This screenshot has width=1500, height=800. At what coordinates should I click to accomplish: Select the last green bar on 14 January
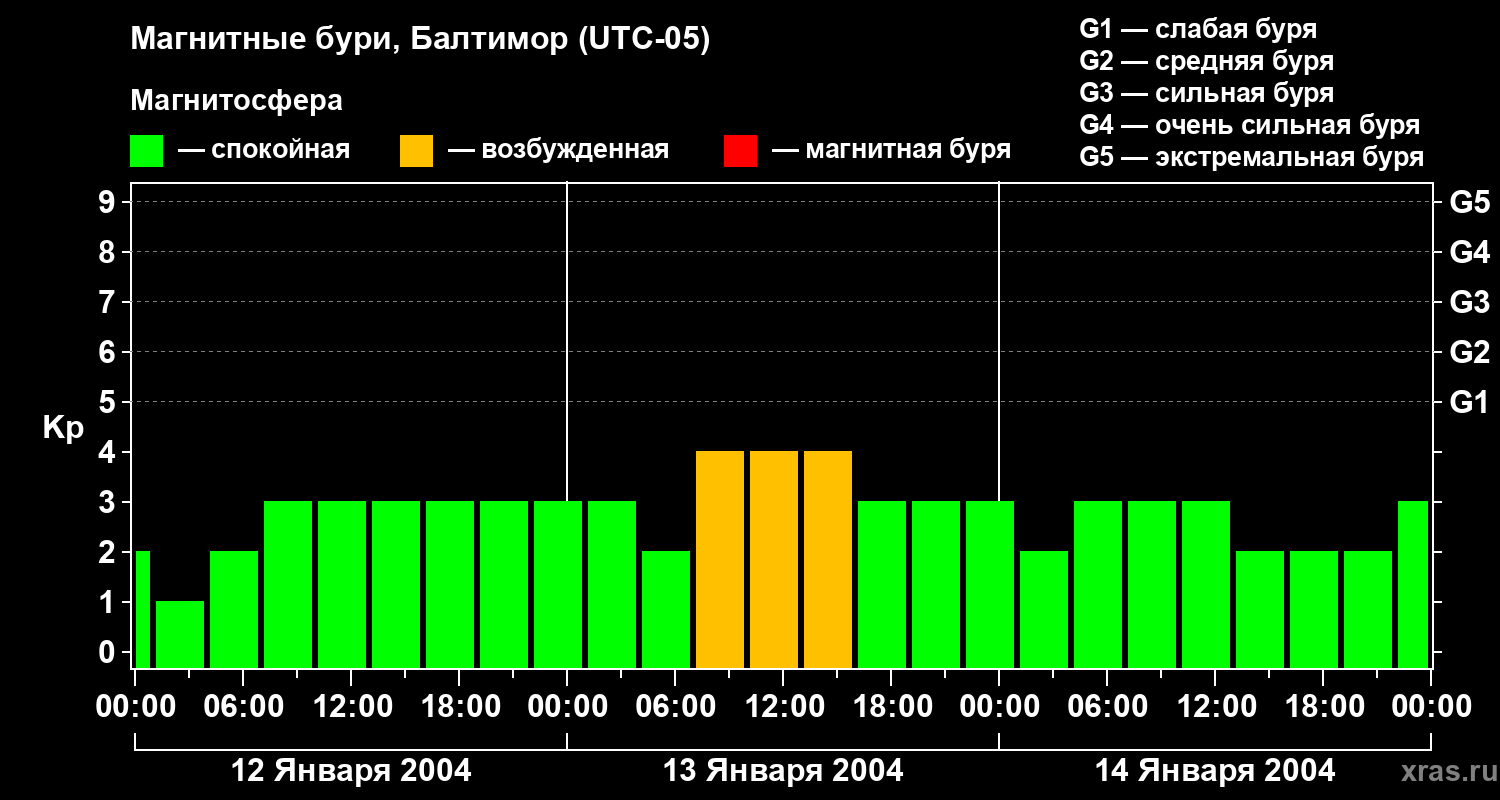pos(1412,584)
